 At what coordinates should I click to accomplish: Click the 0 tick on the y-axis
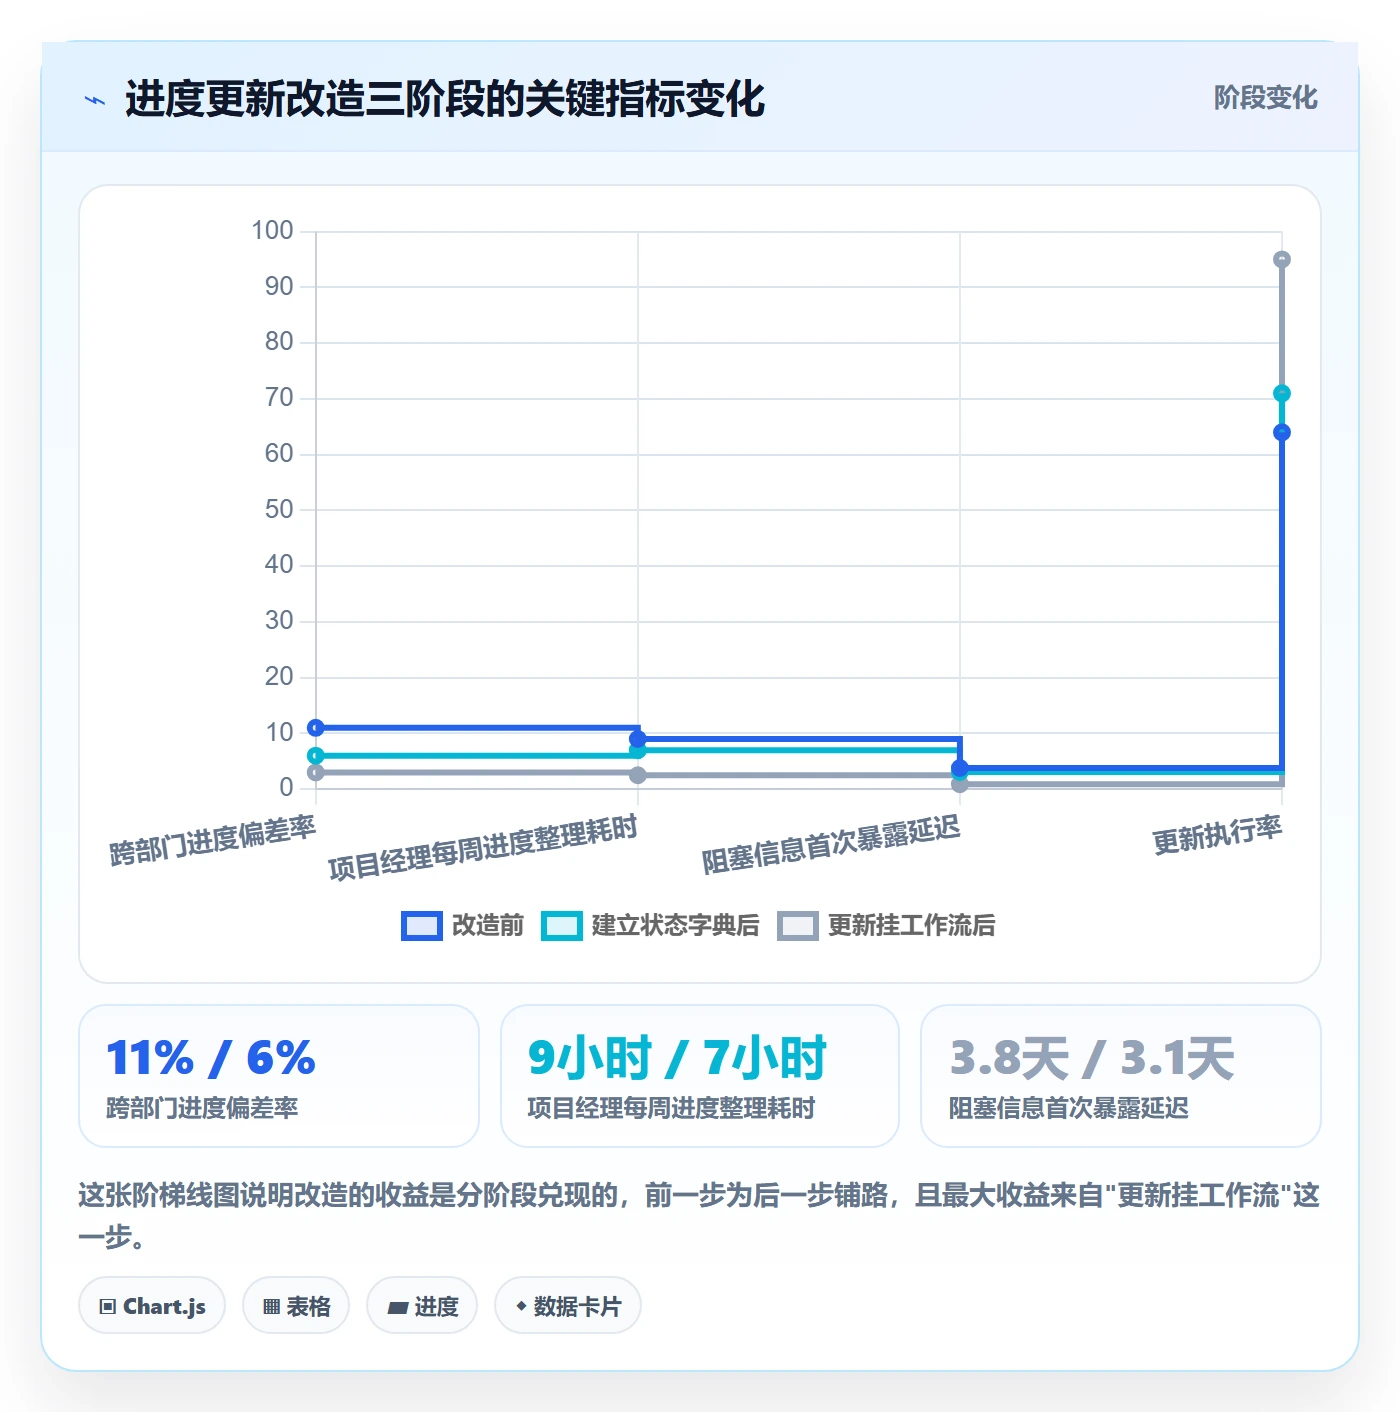(x=287, y=788)
